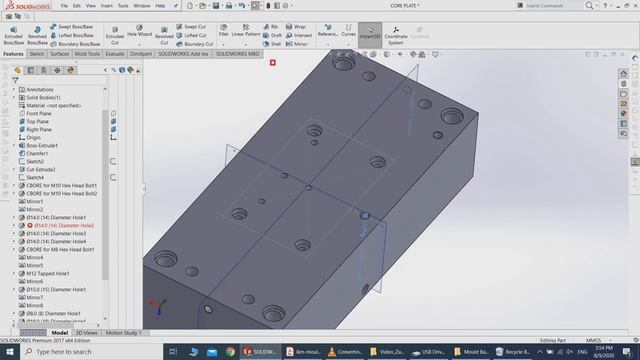The width and height of the screenshot is (640, 360).
Task: Click the Coordinate System tool
Action: click(x=396, y=36)
